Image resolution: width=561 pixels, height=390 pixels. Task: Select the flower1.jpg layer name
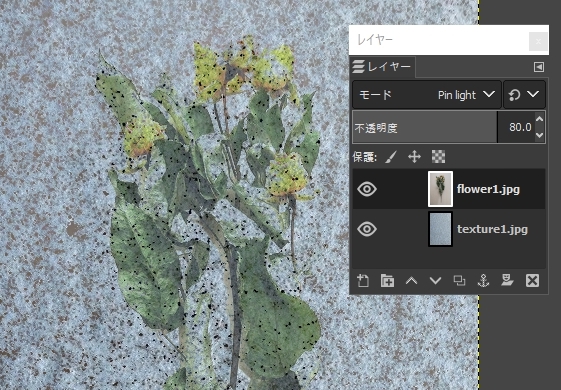point(488,189)
